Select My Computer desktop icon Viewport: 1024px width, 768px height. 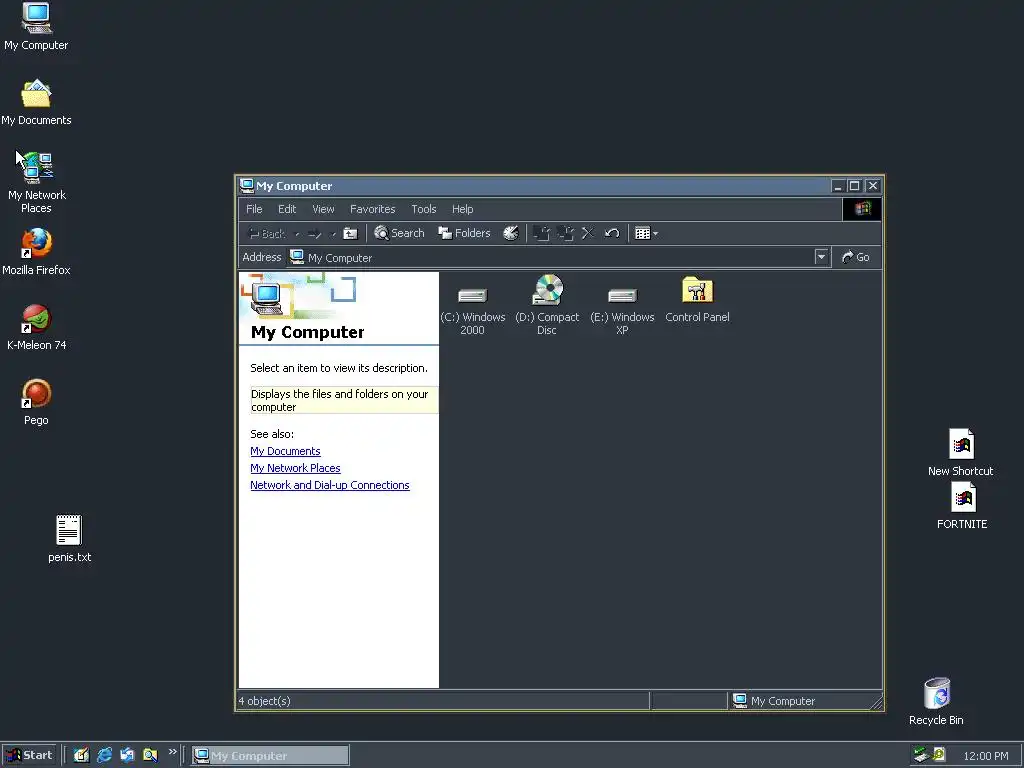click(x=36, y=26)
